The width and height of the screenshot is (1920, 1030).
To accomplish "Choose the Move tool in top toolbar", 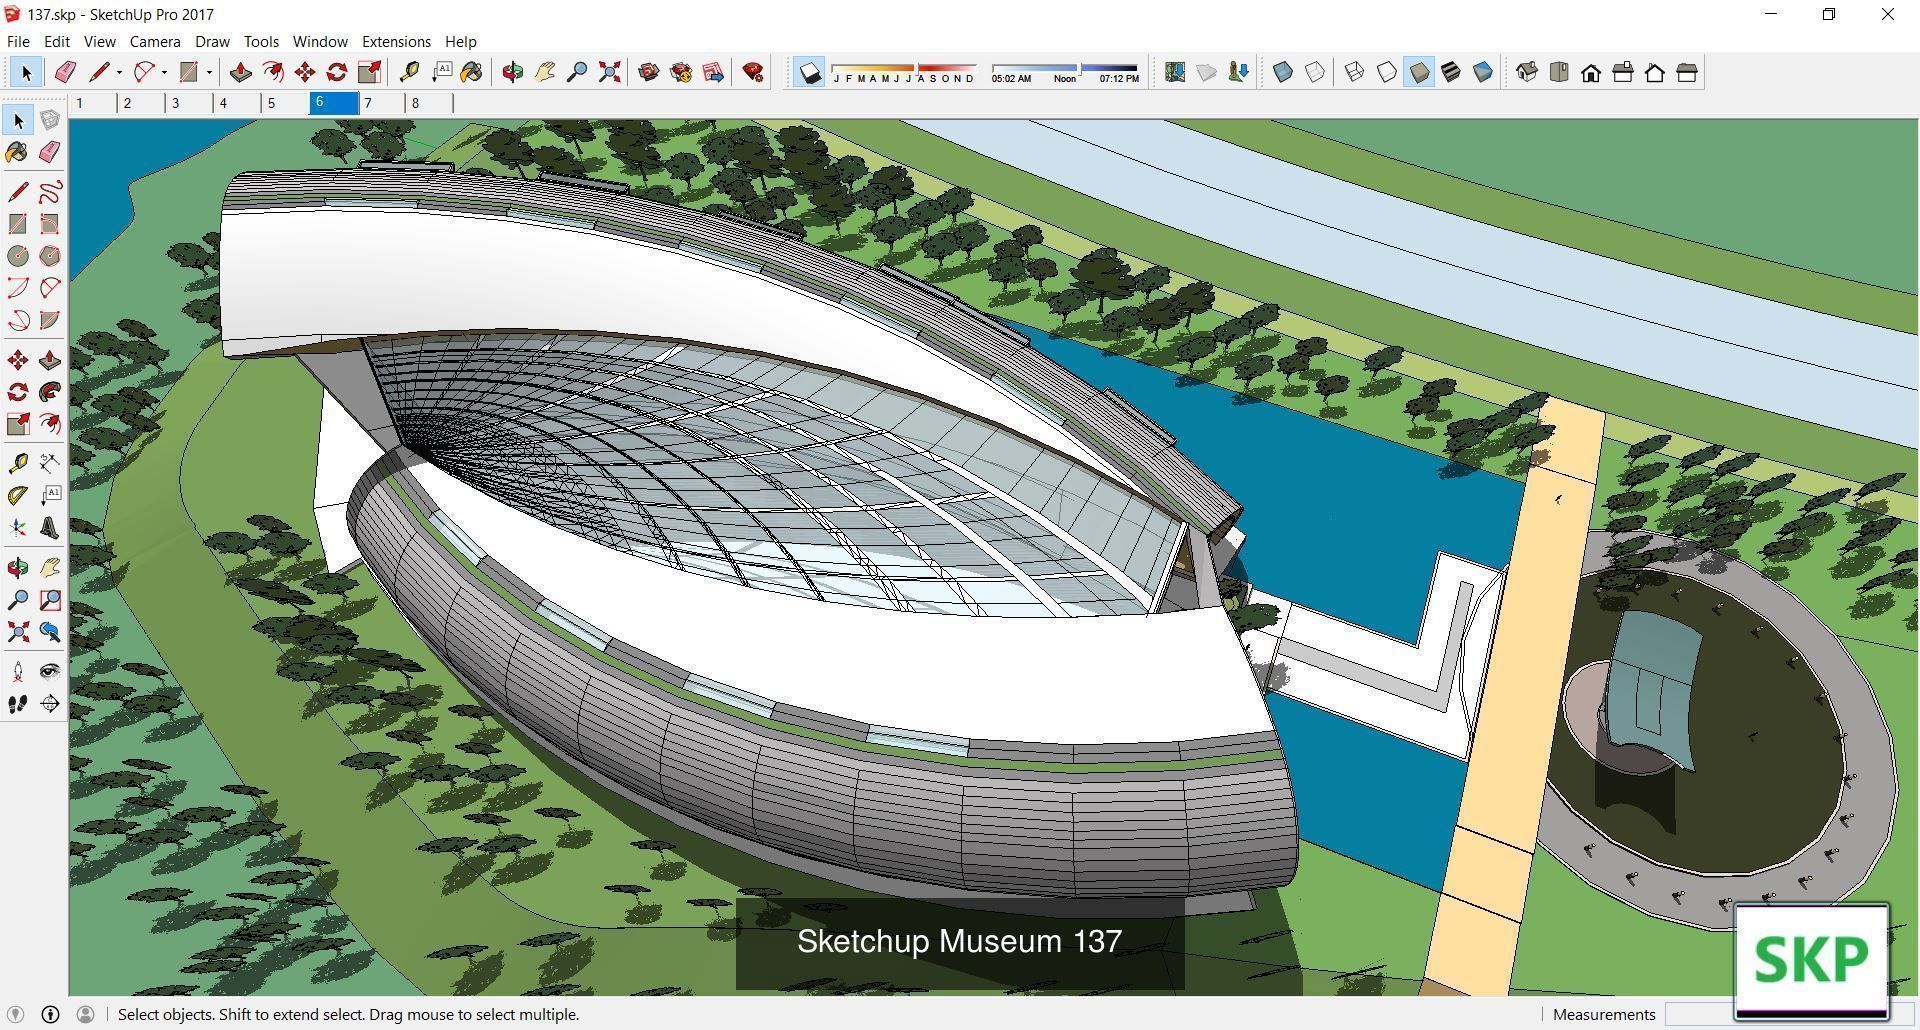I will pyautogui.click(x=305, y=72).
